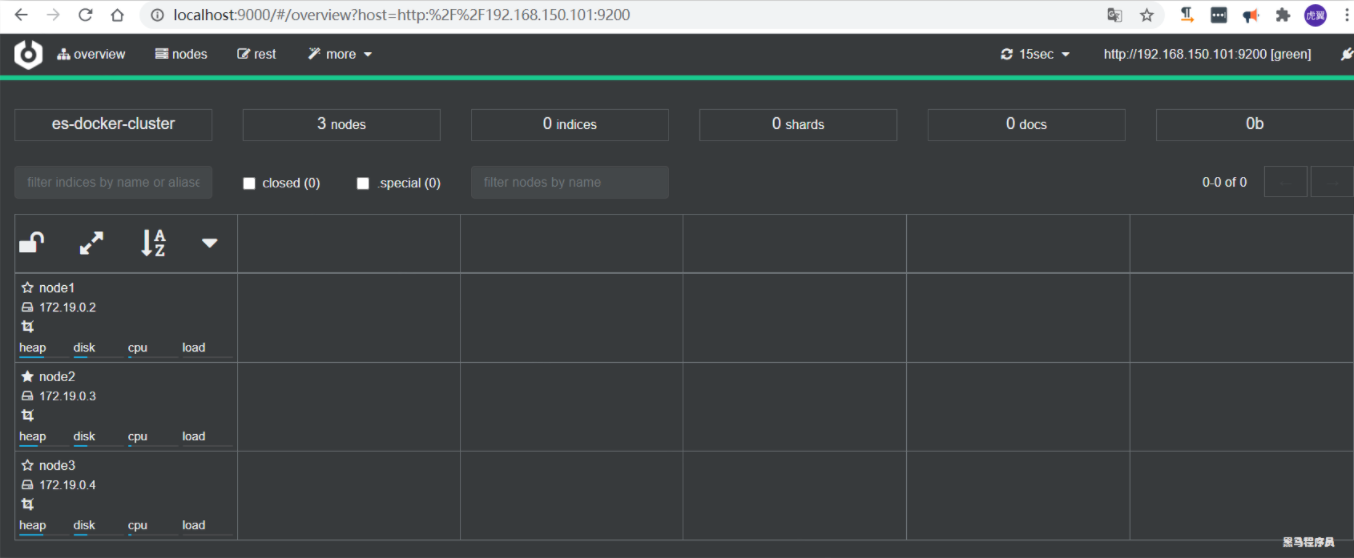This screenshot has height=558, width=1354.
Task: Click the star icon next to node2
Action: click(28, 377)
